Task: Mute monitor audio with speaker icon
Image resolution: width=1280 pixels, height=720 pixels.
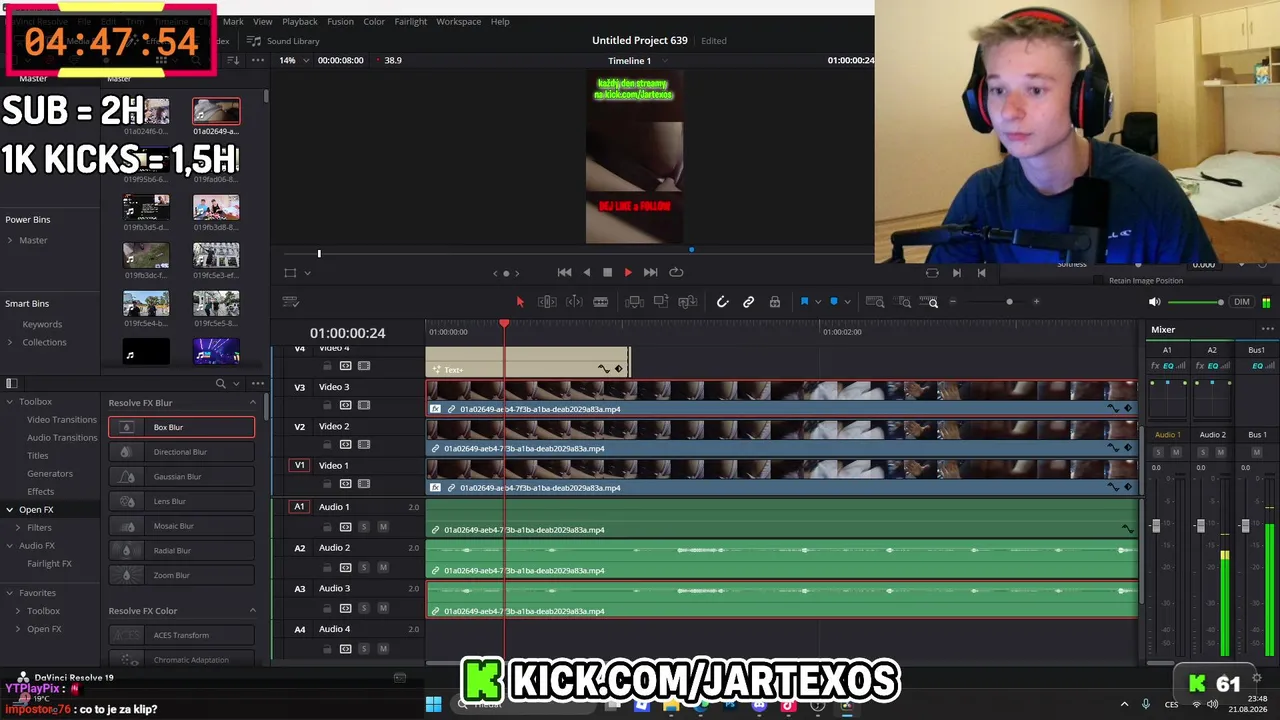Action: (x=1154, y=302)
